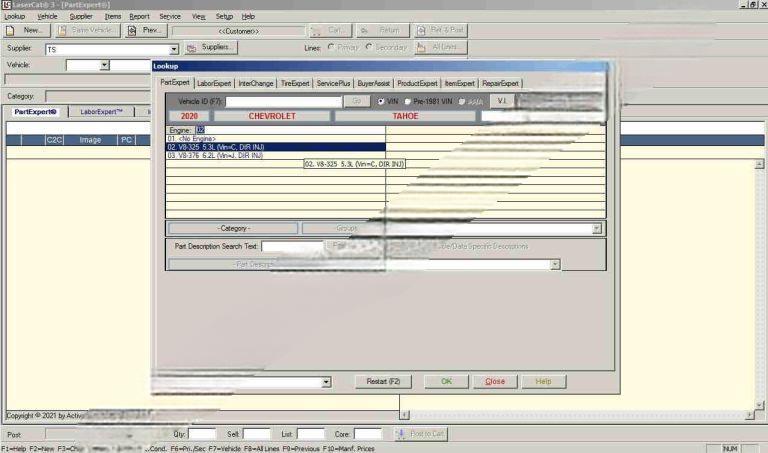Click the horizontal scrollbar right arrow

tap(750, 415)
